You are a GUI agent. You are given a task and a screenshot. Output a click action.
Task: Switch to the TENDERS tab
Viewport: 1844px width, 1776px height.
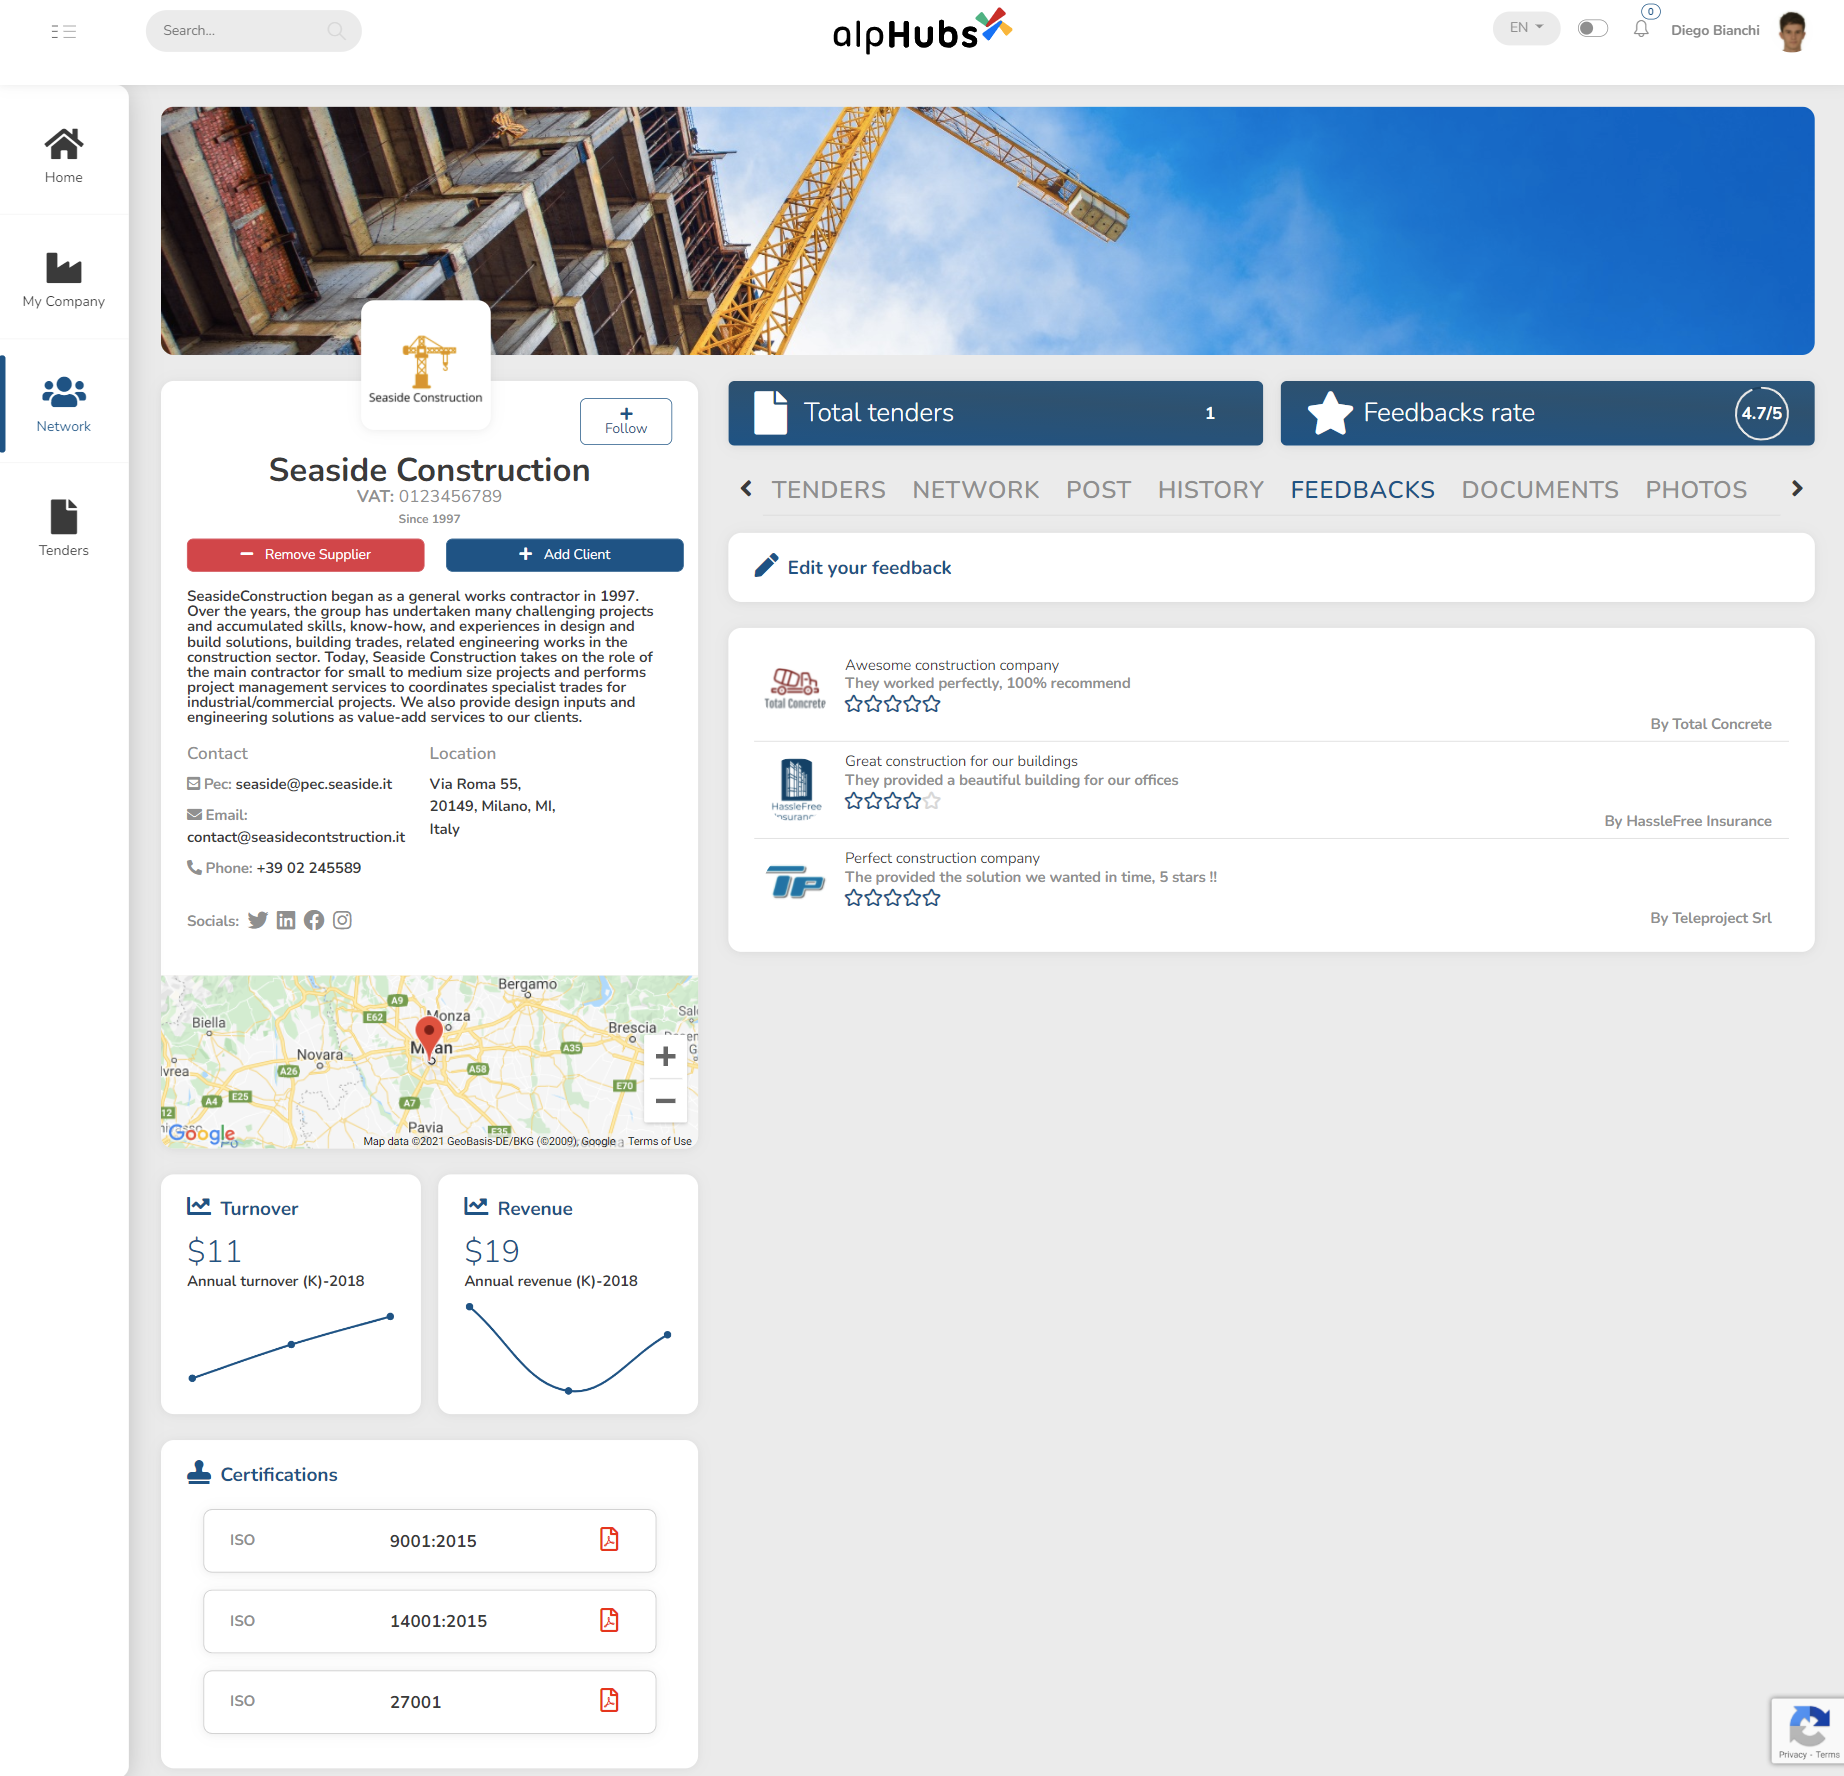[x=828, y=490]
